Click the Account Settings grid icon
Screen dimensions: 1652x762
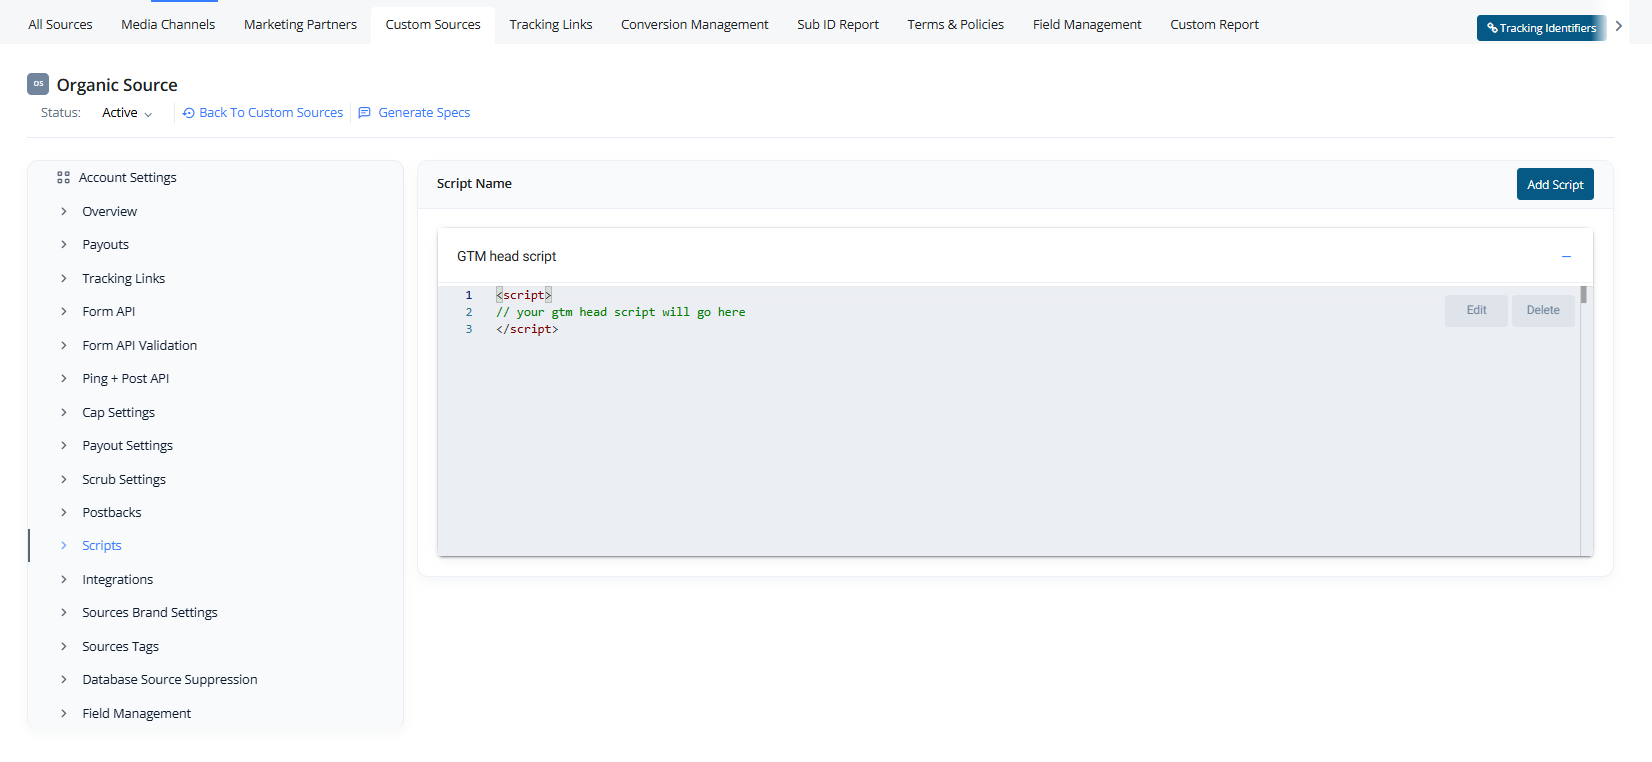click(63, 177)
